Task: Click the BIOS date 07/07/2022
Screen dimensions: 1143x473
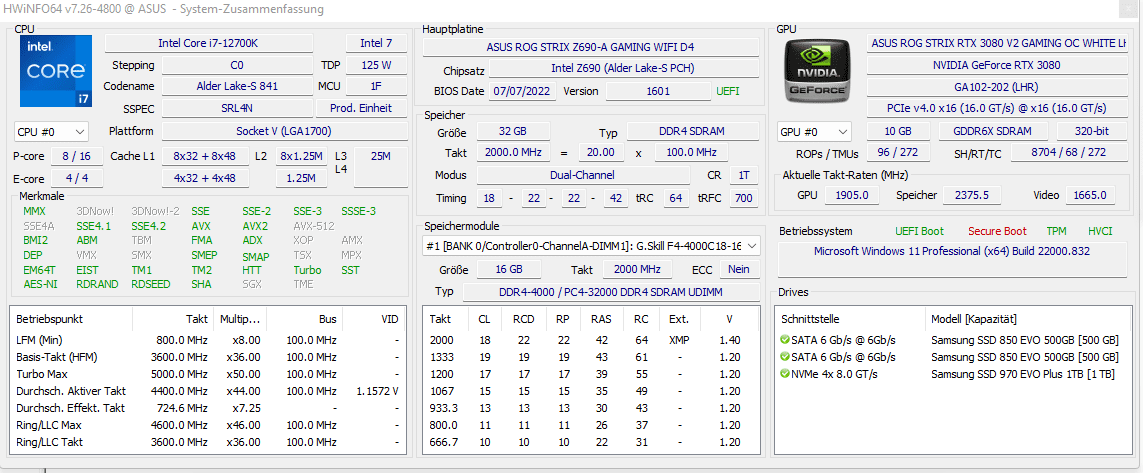Action: click(523, 91)
